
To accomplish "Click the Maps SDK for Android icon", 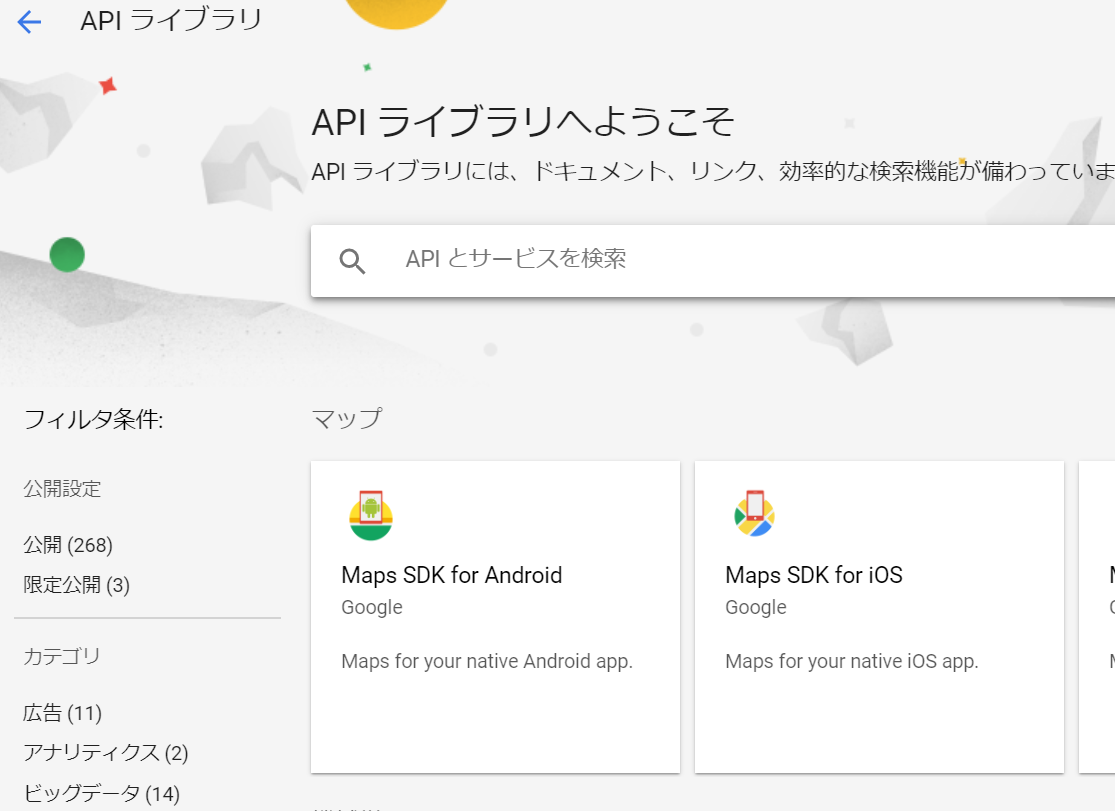I will pos(370,515).
